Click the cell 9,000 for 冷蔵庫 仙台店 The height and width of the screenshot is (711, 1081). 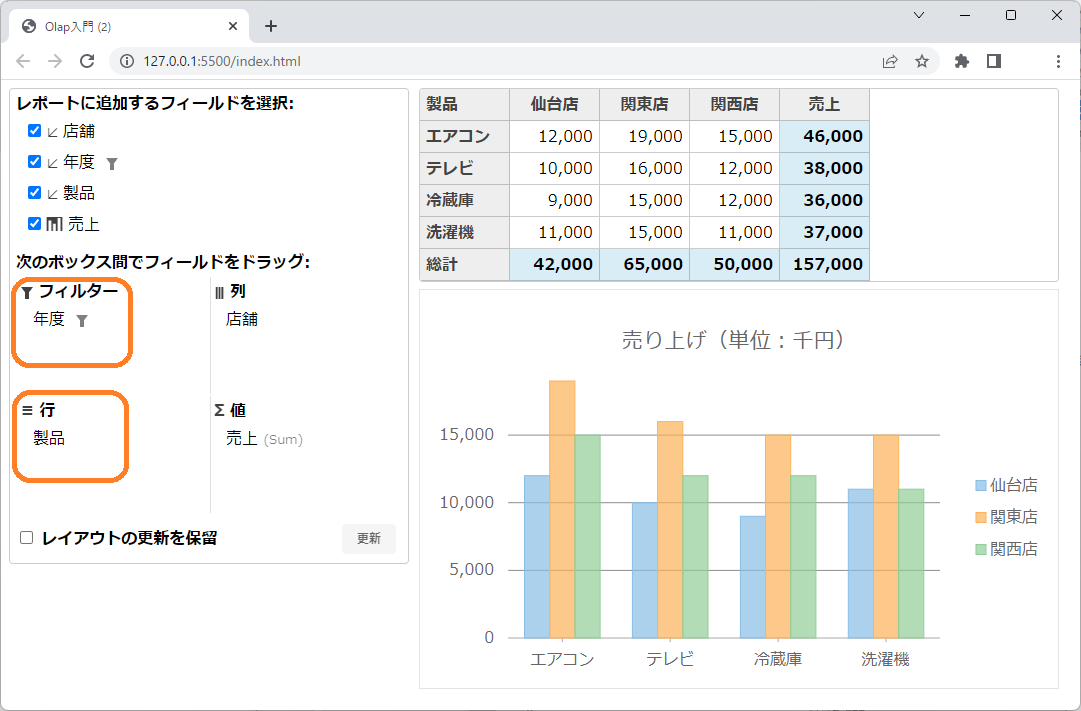[x=554, y=200]
